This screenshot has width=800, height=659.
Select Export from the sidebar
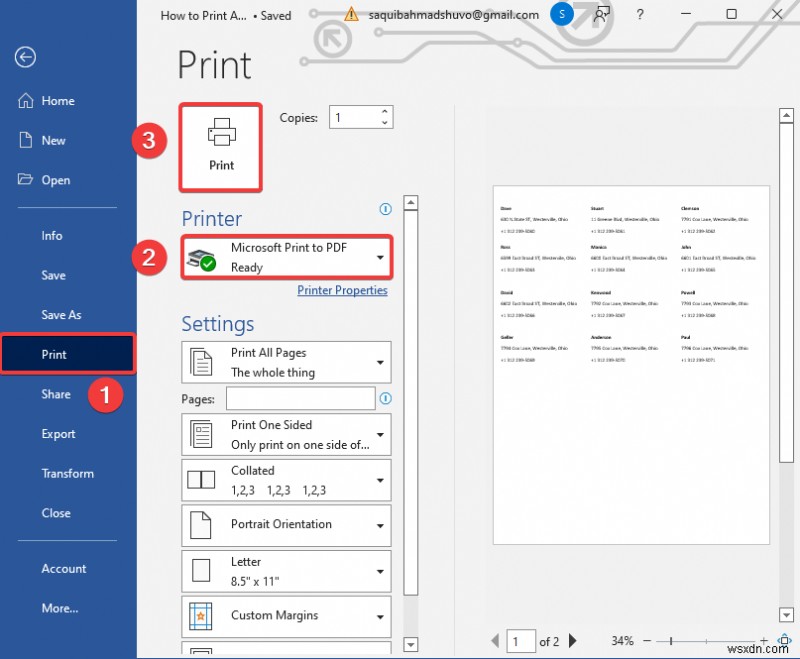pos(58,434)
